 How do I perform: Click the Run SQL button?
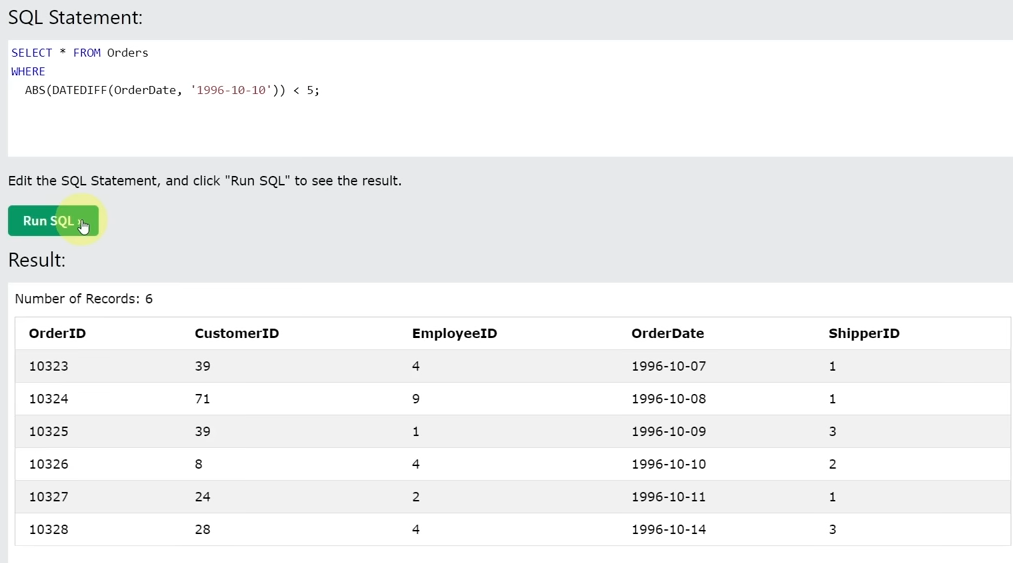tap(53, 220)
